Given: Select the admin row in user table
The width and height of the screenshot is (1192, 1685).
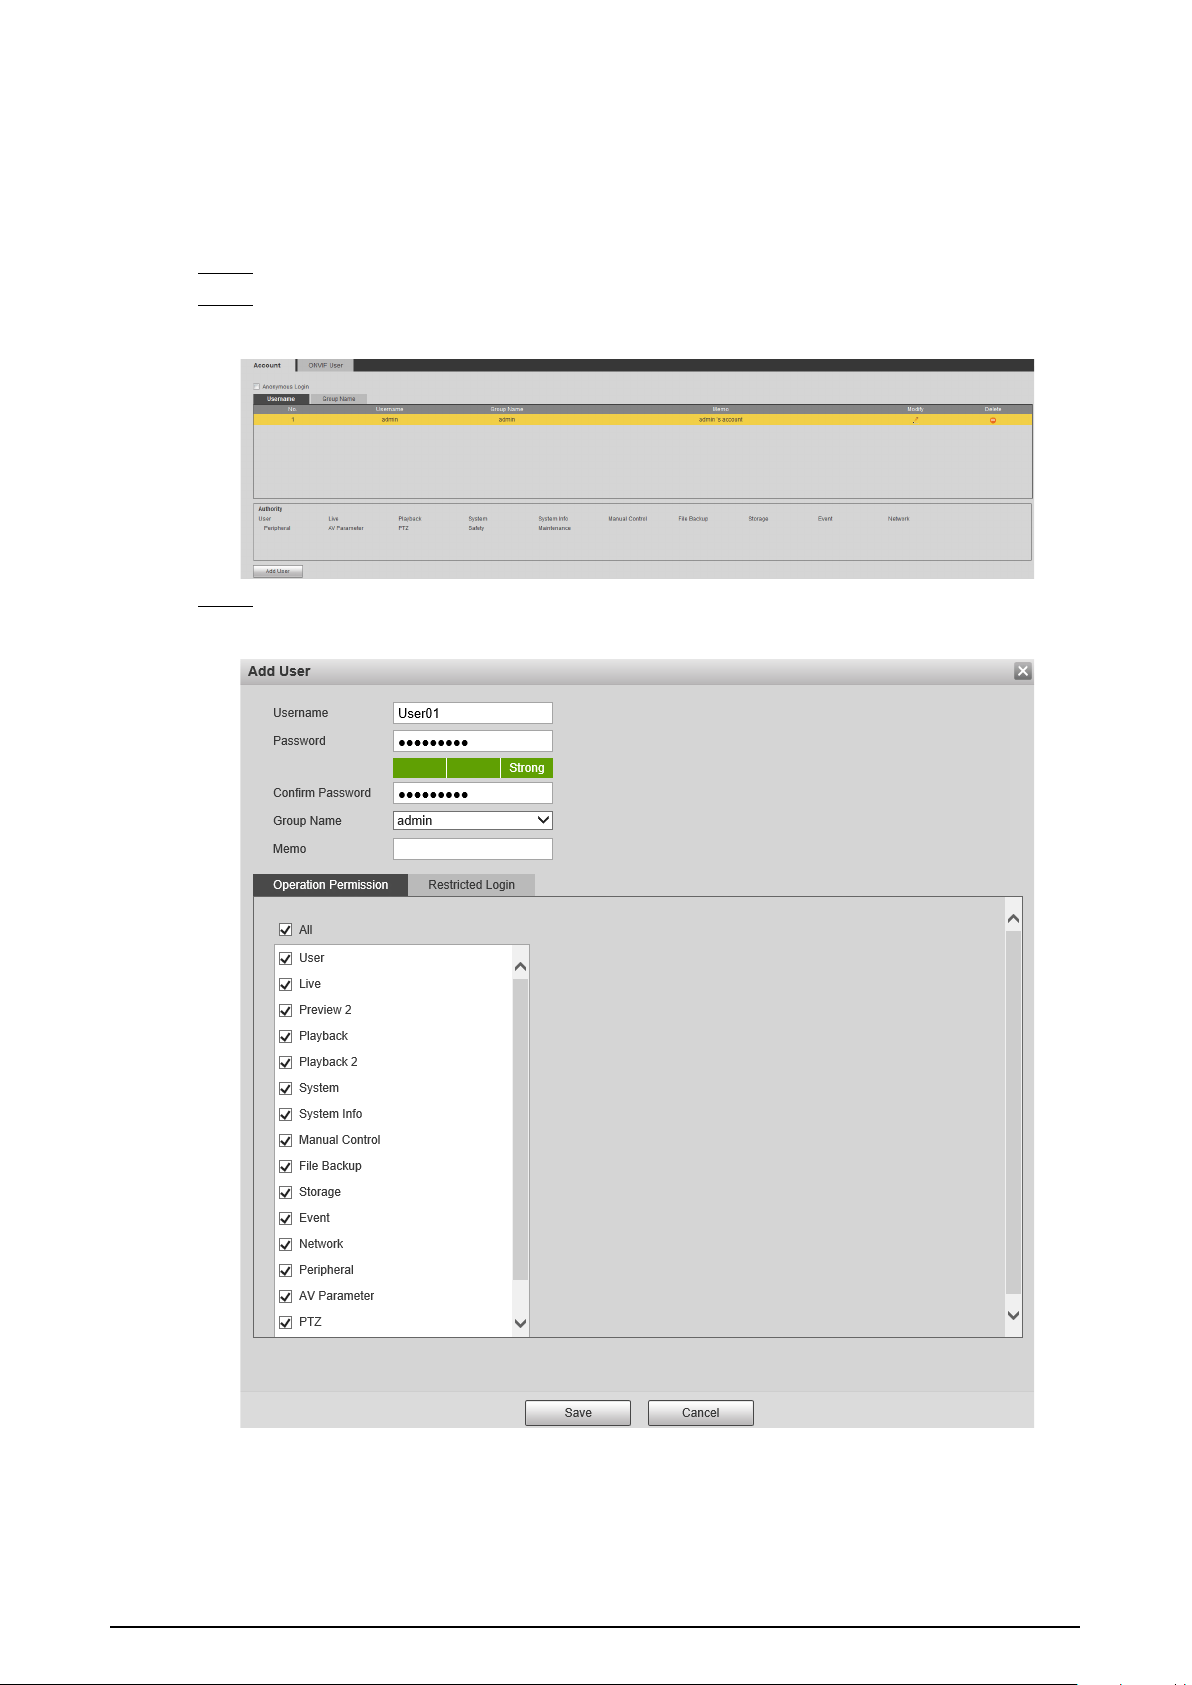Looking at the screenshot, I should coord(642,420).
